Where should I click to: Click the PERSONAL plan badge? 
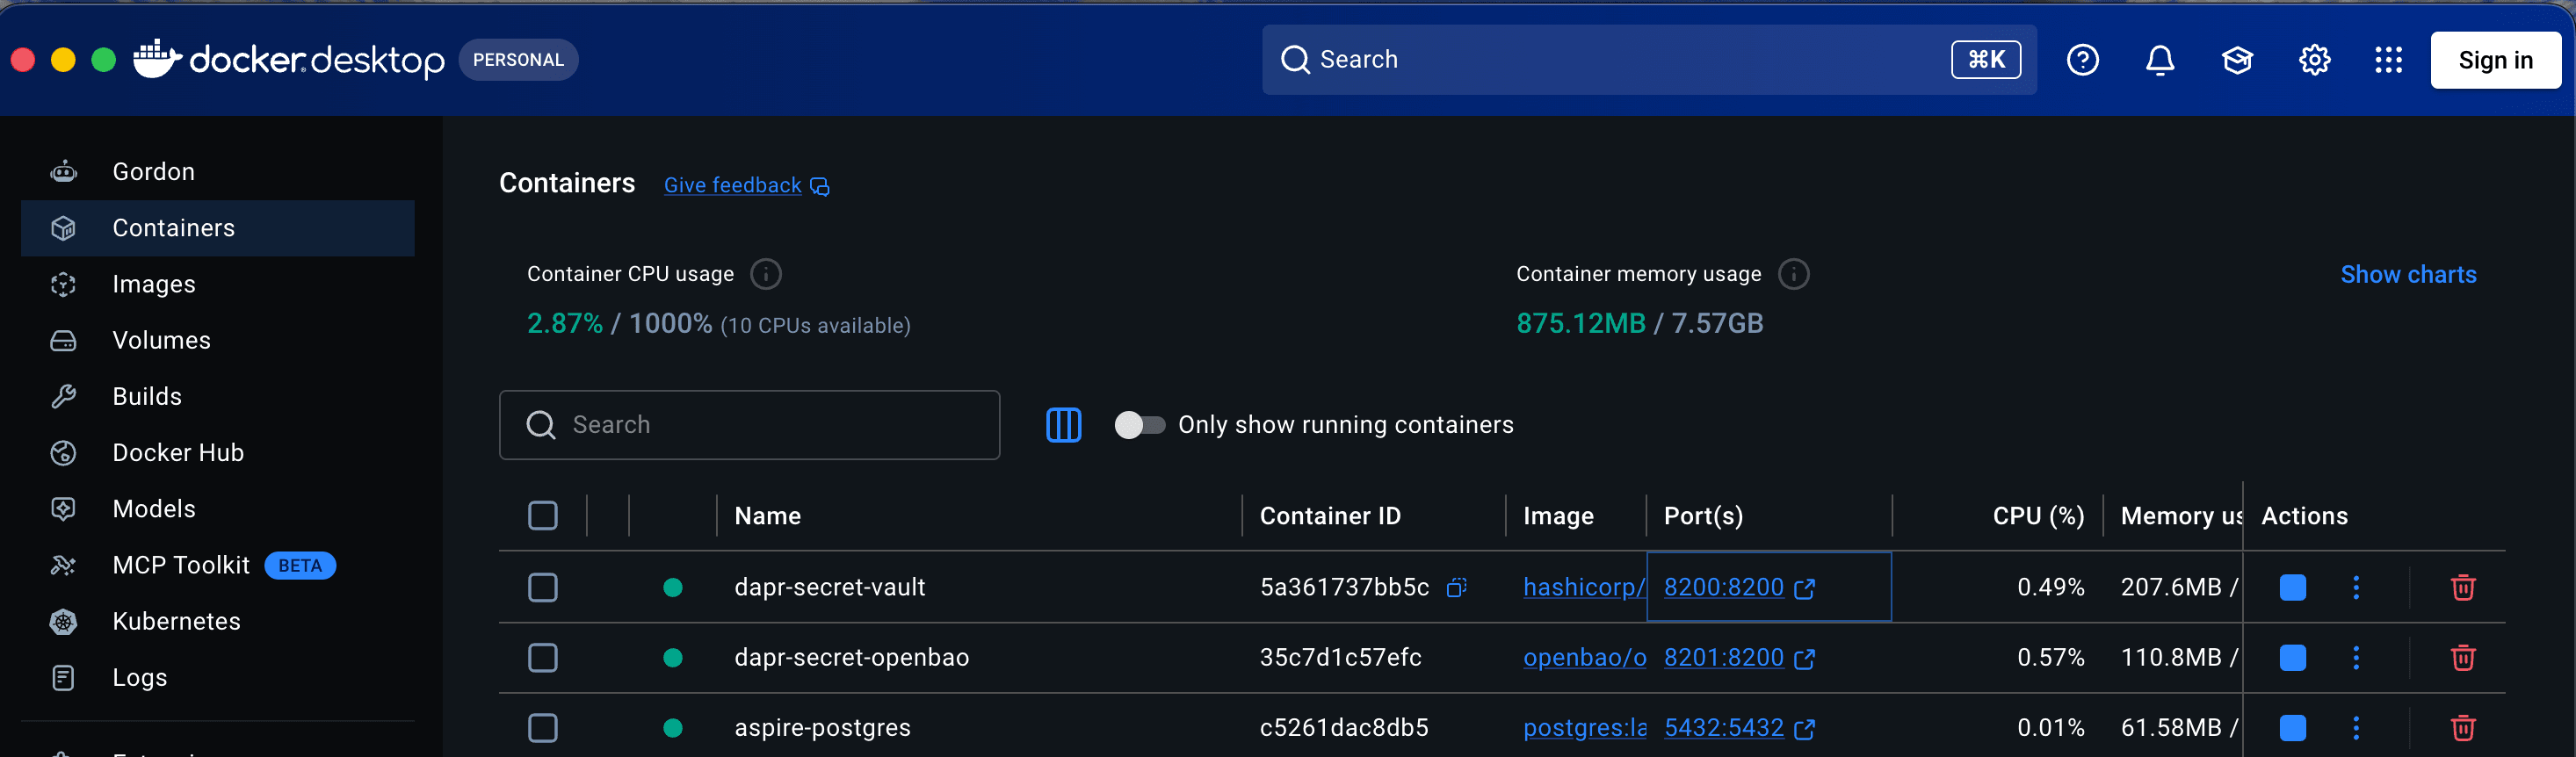[518, 60]
